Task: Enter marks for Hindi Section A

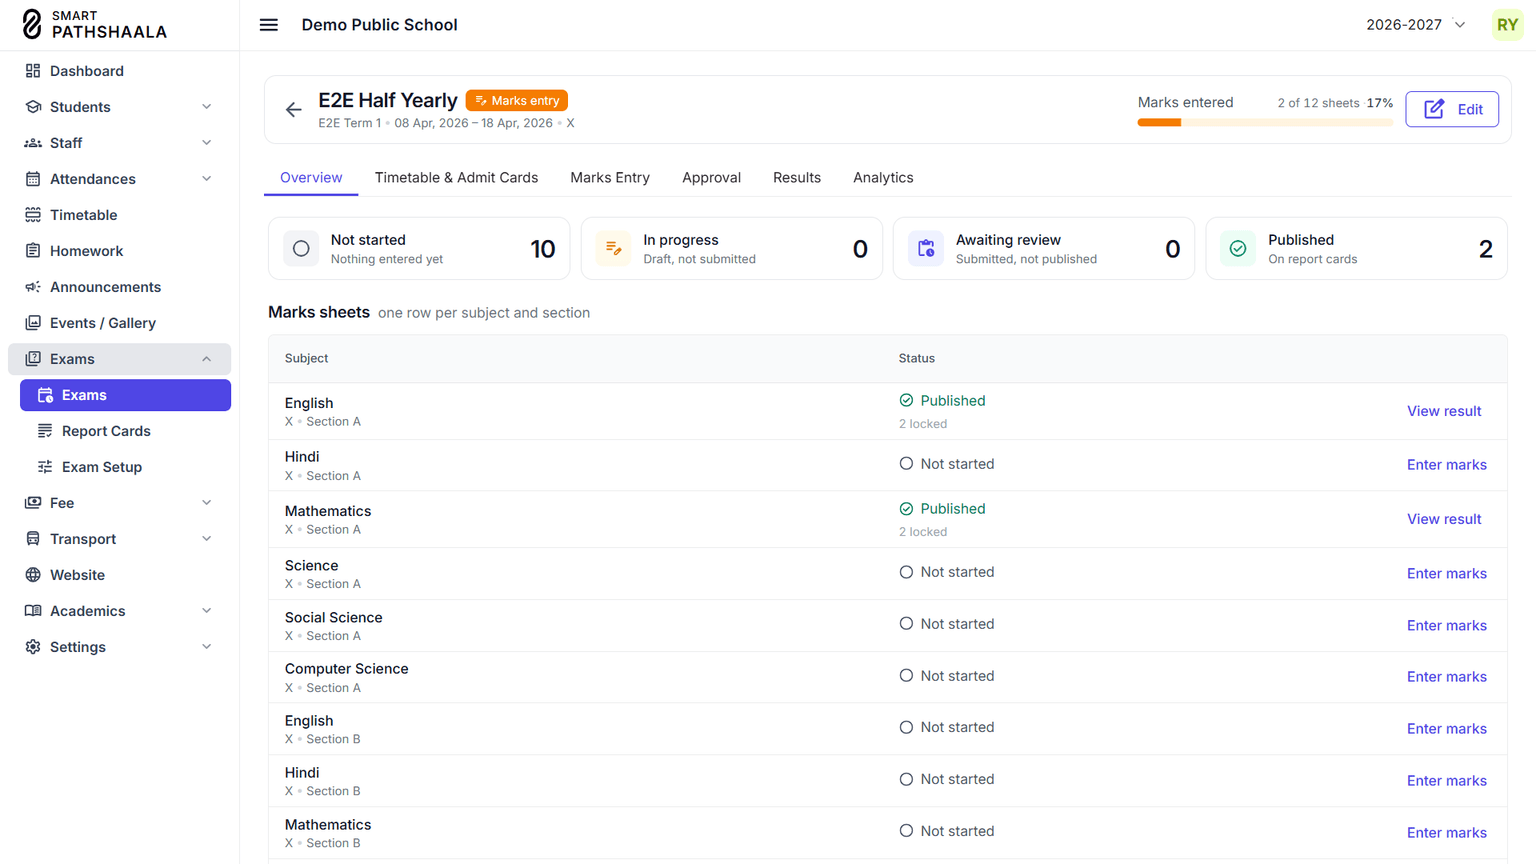Action: pyautogui.click(x=1447, y=465)
